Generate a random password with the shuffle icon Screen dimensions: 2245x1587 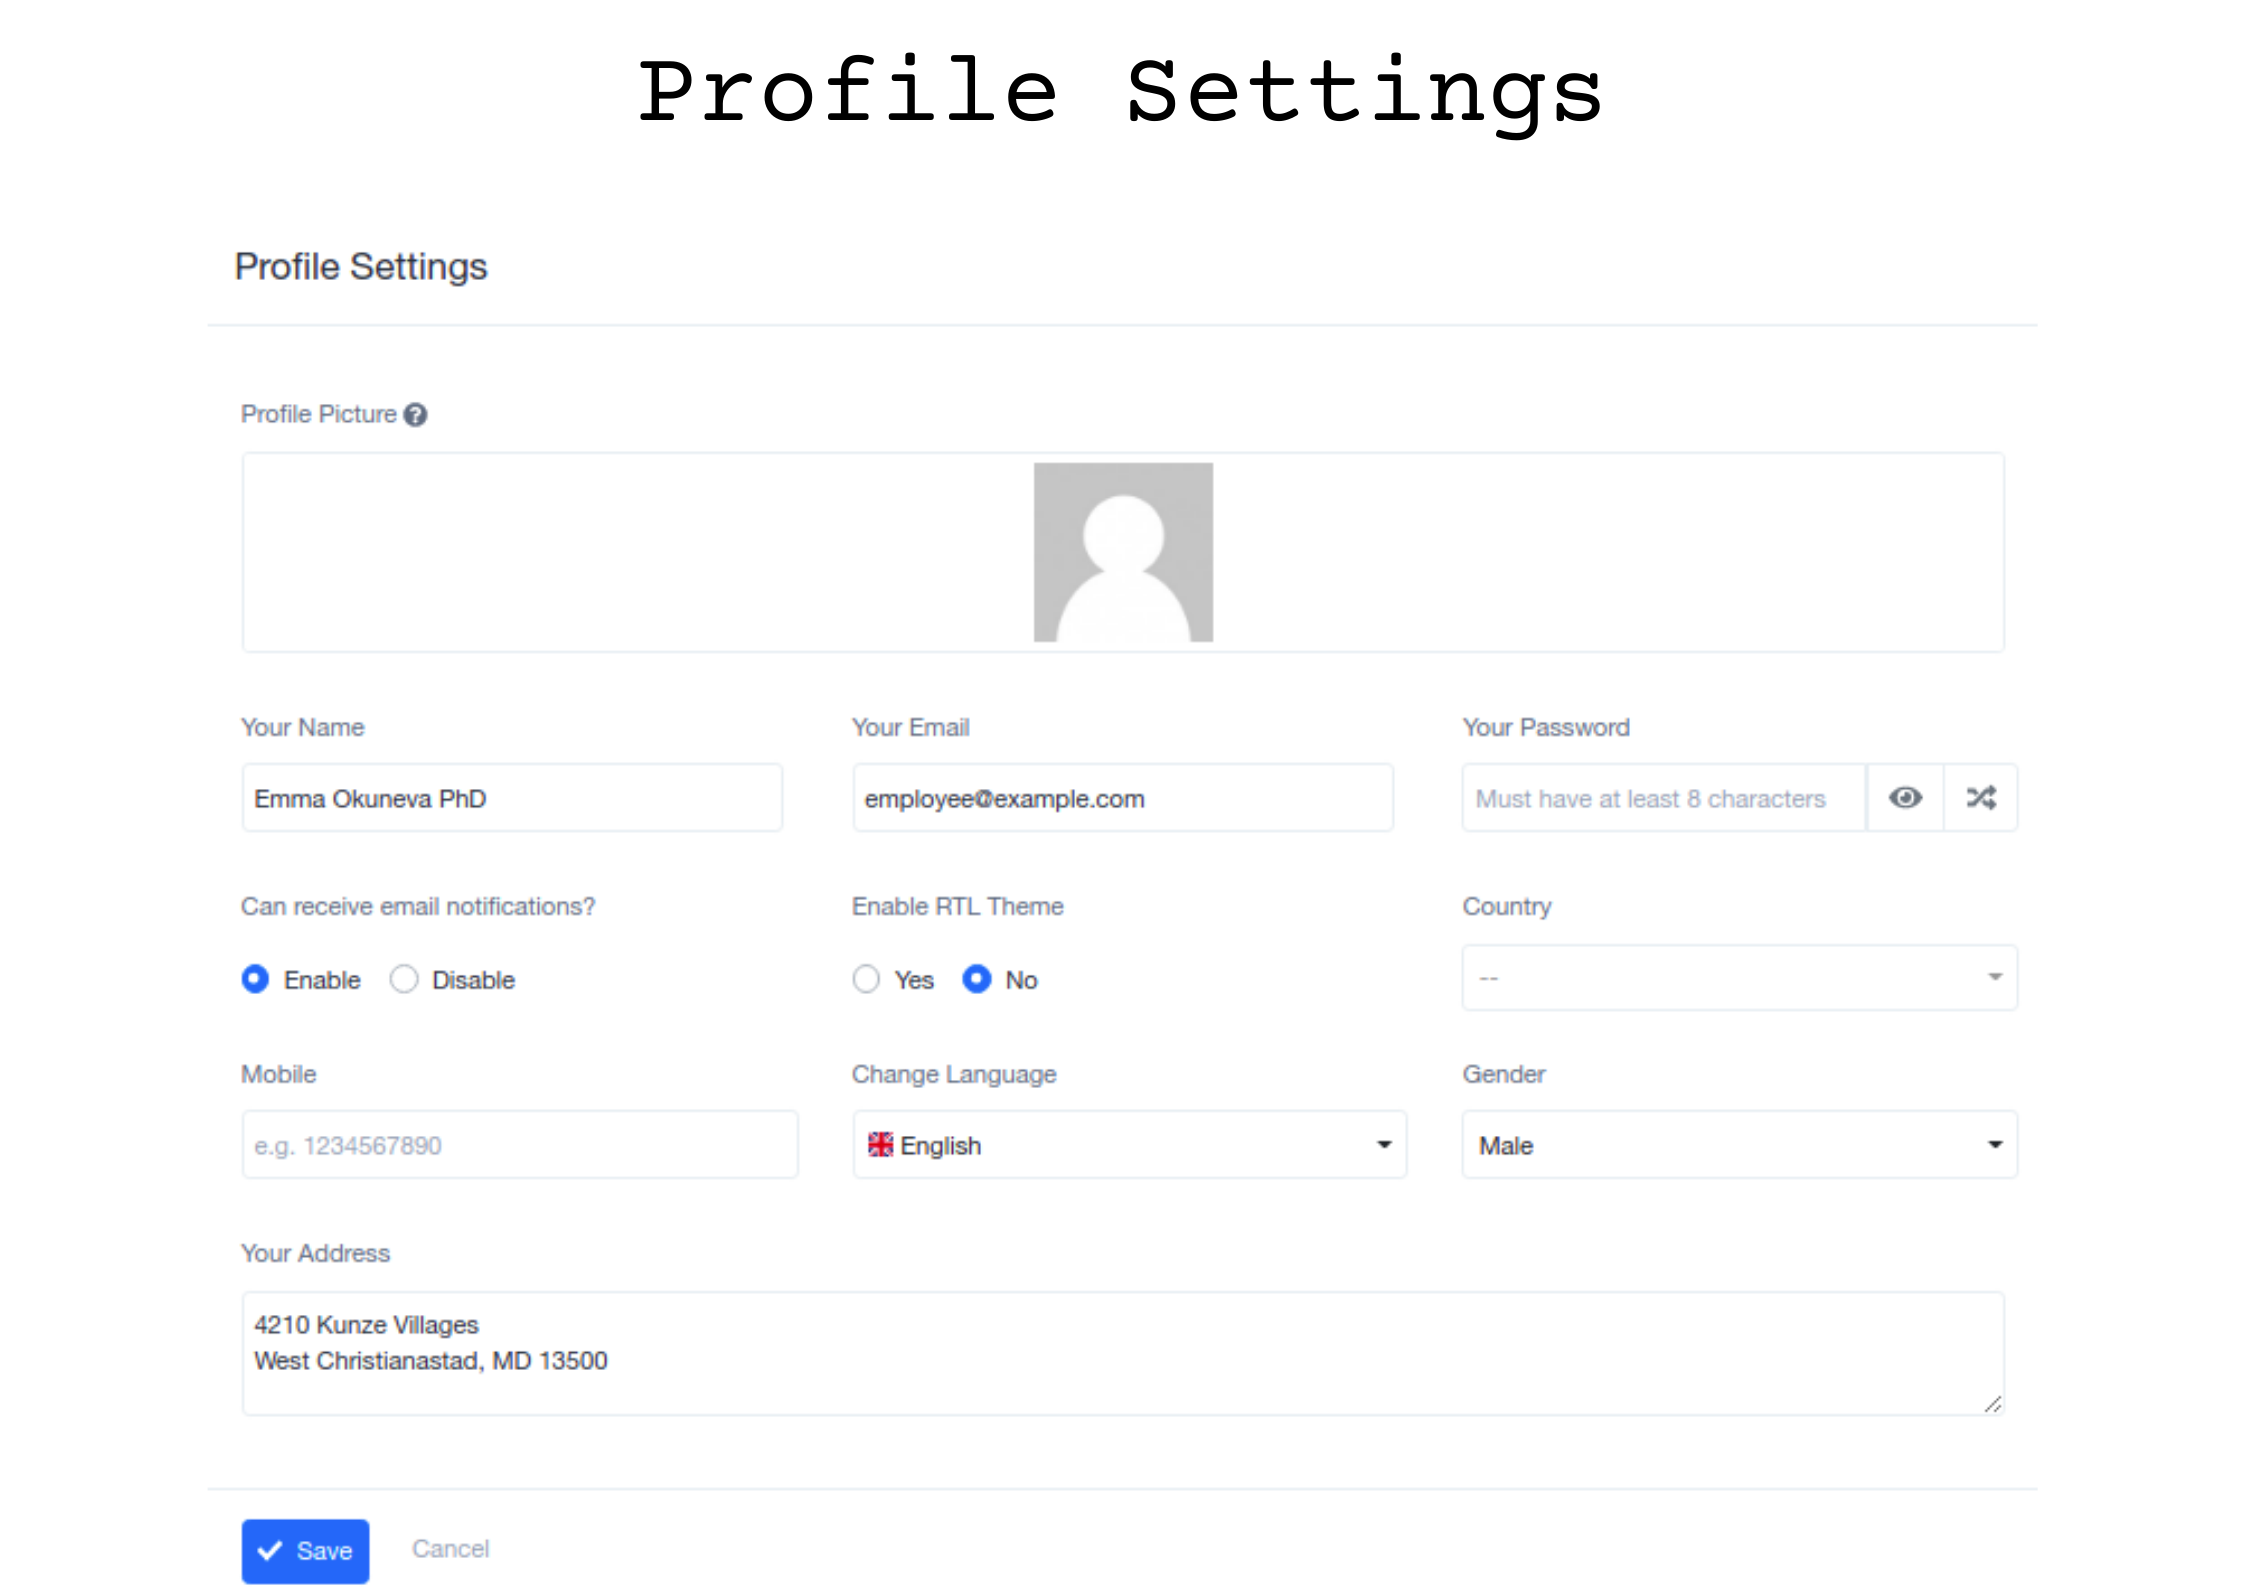[x=1980, y=797]
